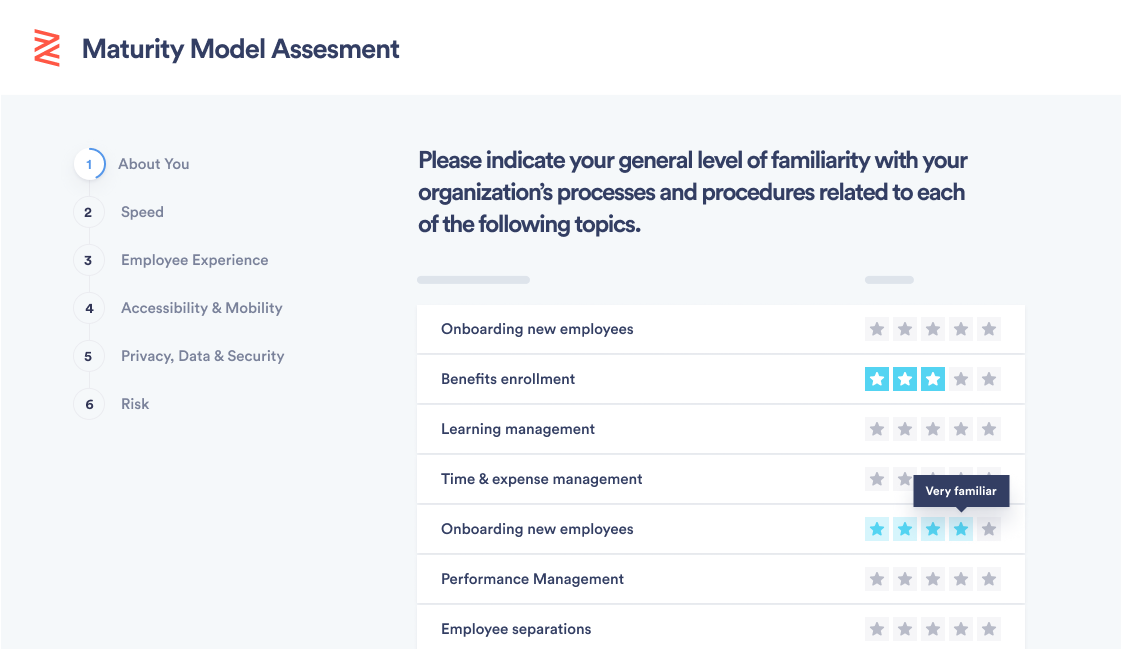Click the Maturity Model Assesment title
Viewport: 1121px width, 649px height.
pyautogui.click(x=240, y=49)
